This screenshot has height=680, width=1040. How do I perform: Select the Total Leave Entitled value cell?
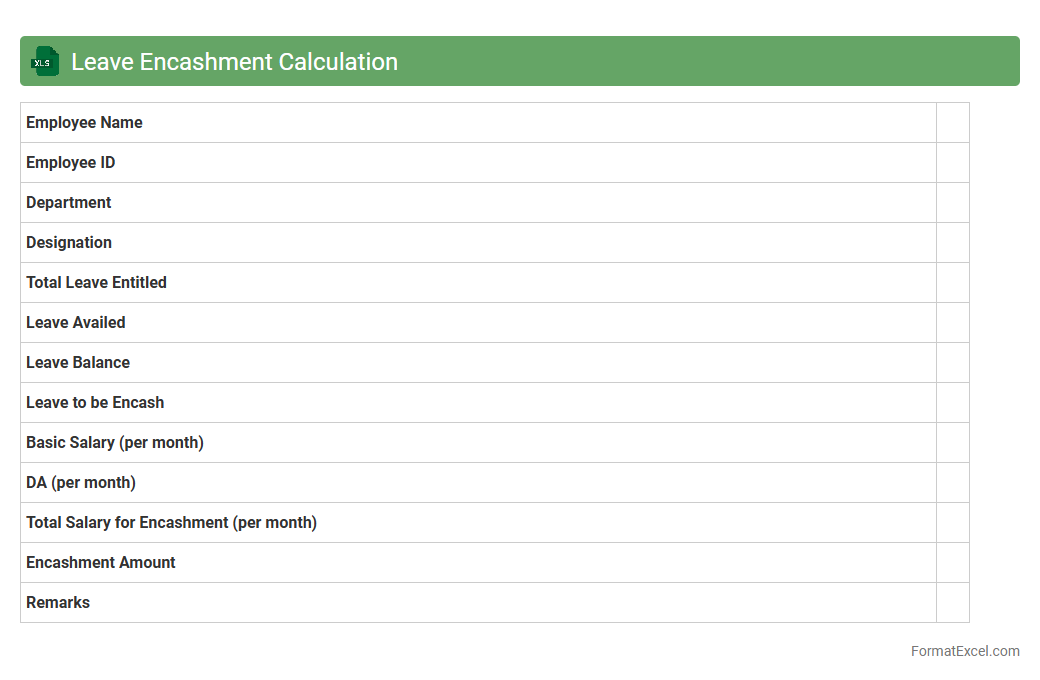click(x=952, y=283)
